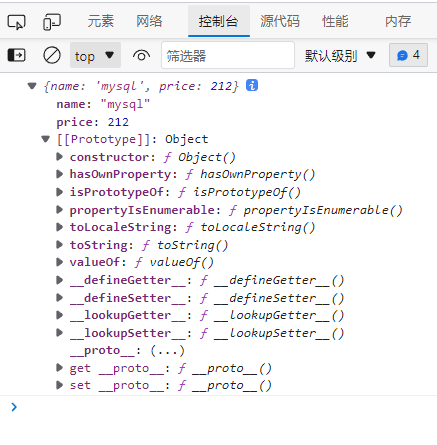Expand the valueOf function entry
This screenshot has width=437, height=445.
point(60,262)
